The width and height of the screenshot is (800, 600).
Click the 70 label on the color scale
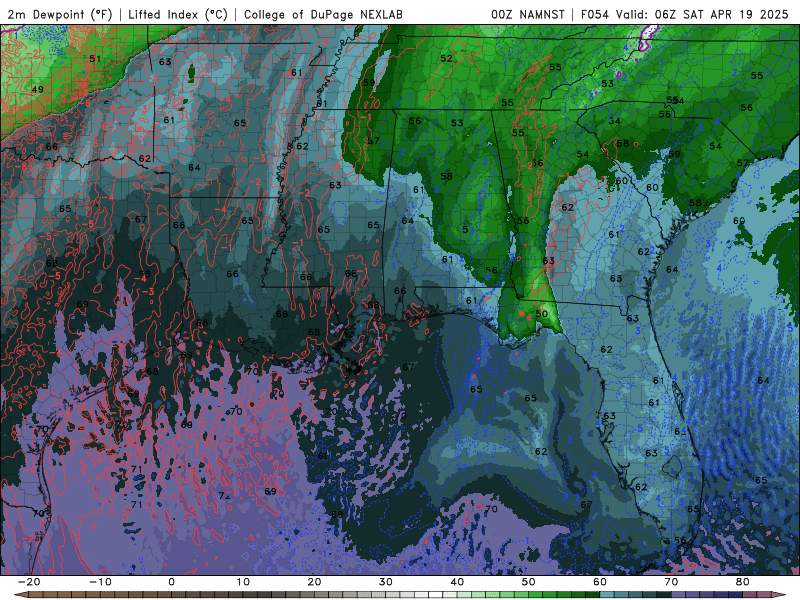click(x=671, y=582)
